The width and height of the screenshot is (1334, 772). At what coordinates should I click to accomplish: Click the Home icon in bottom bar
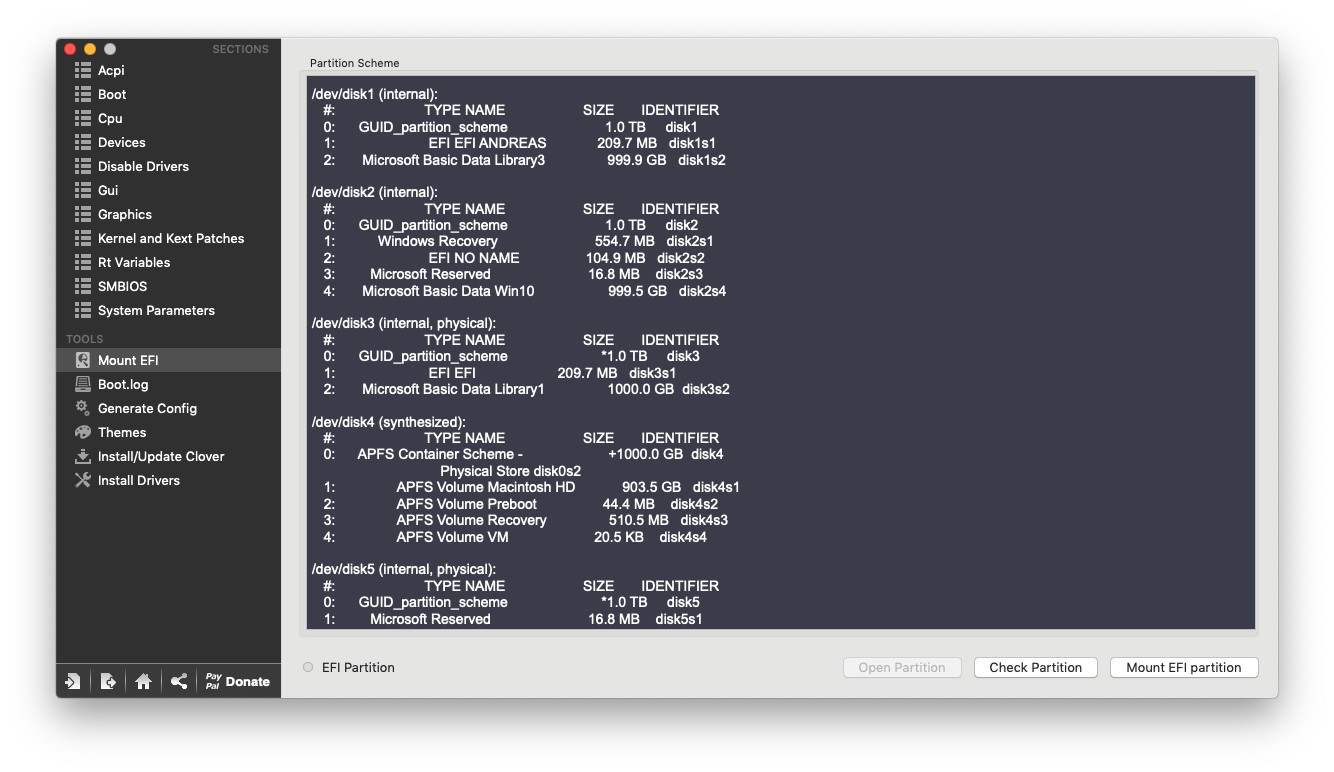click(143, 681)
